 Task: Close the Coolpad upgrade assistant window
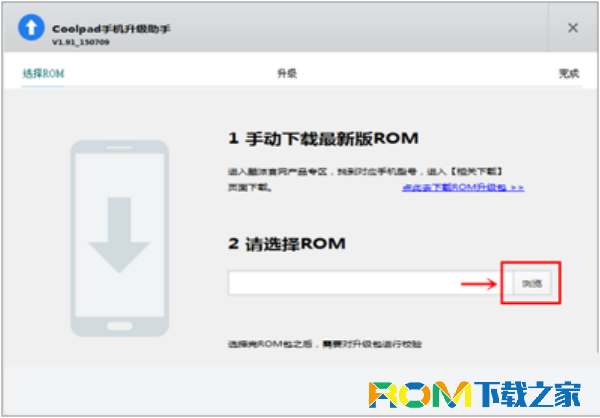coord(573,28)
